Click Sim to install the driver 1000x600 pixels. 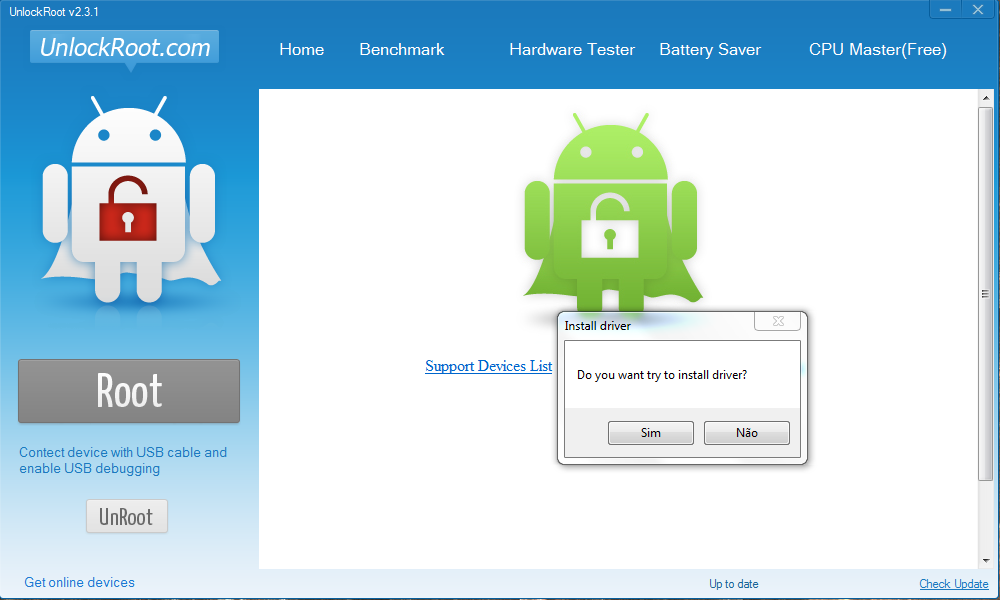[651, 433]
